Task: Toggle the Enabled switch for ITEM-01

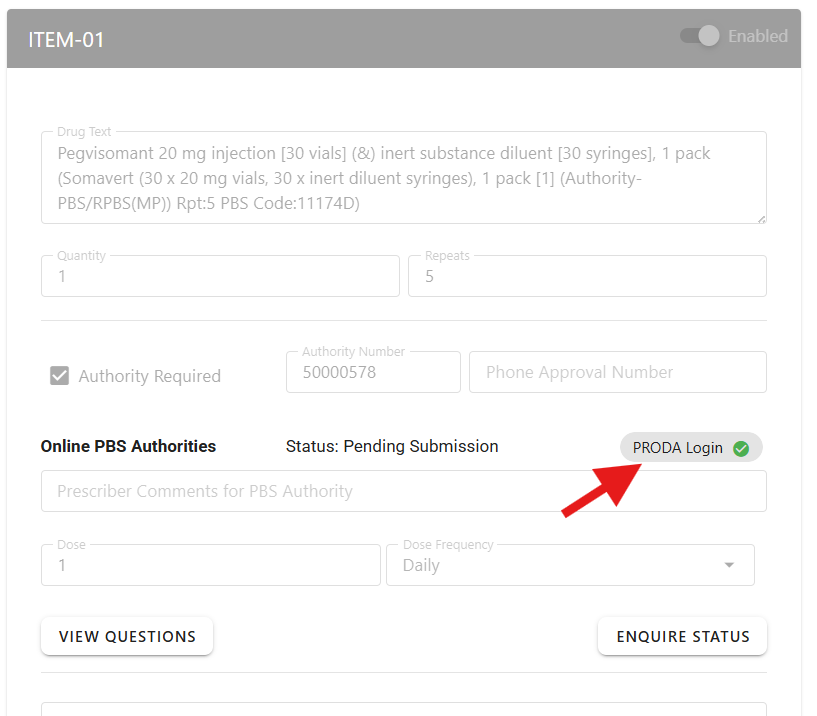Action: coord(700,36)
